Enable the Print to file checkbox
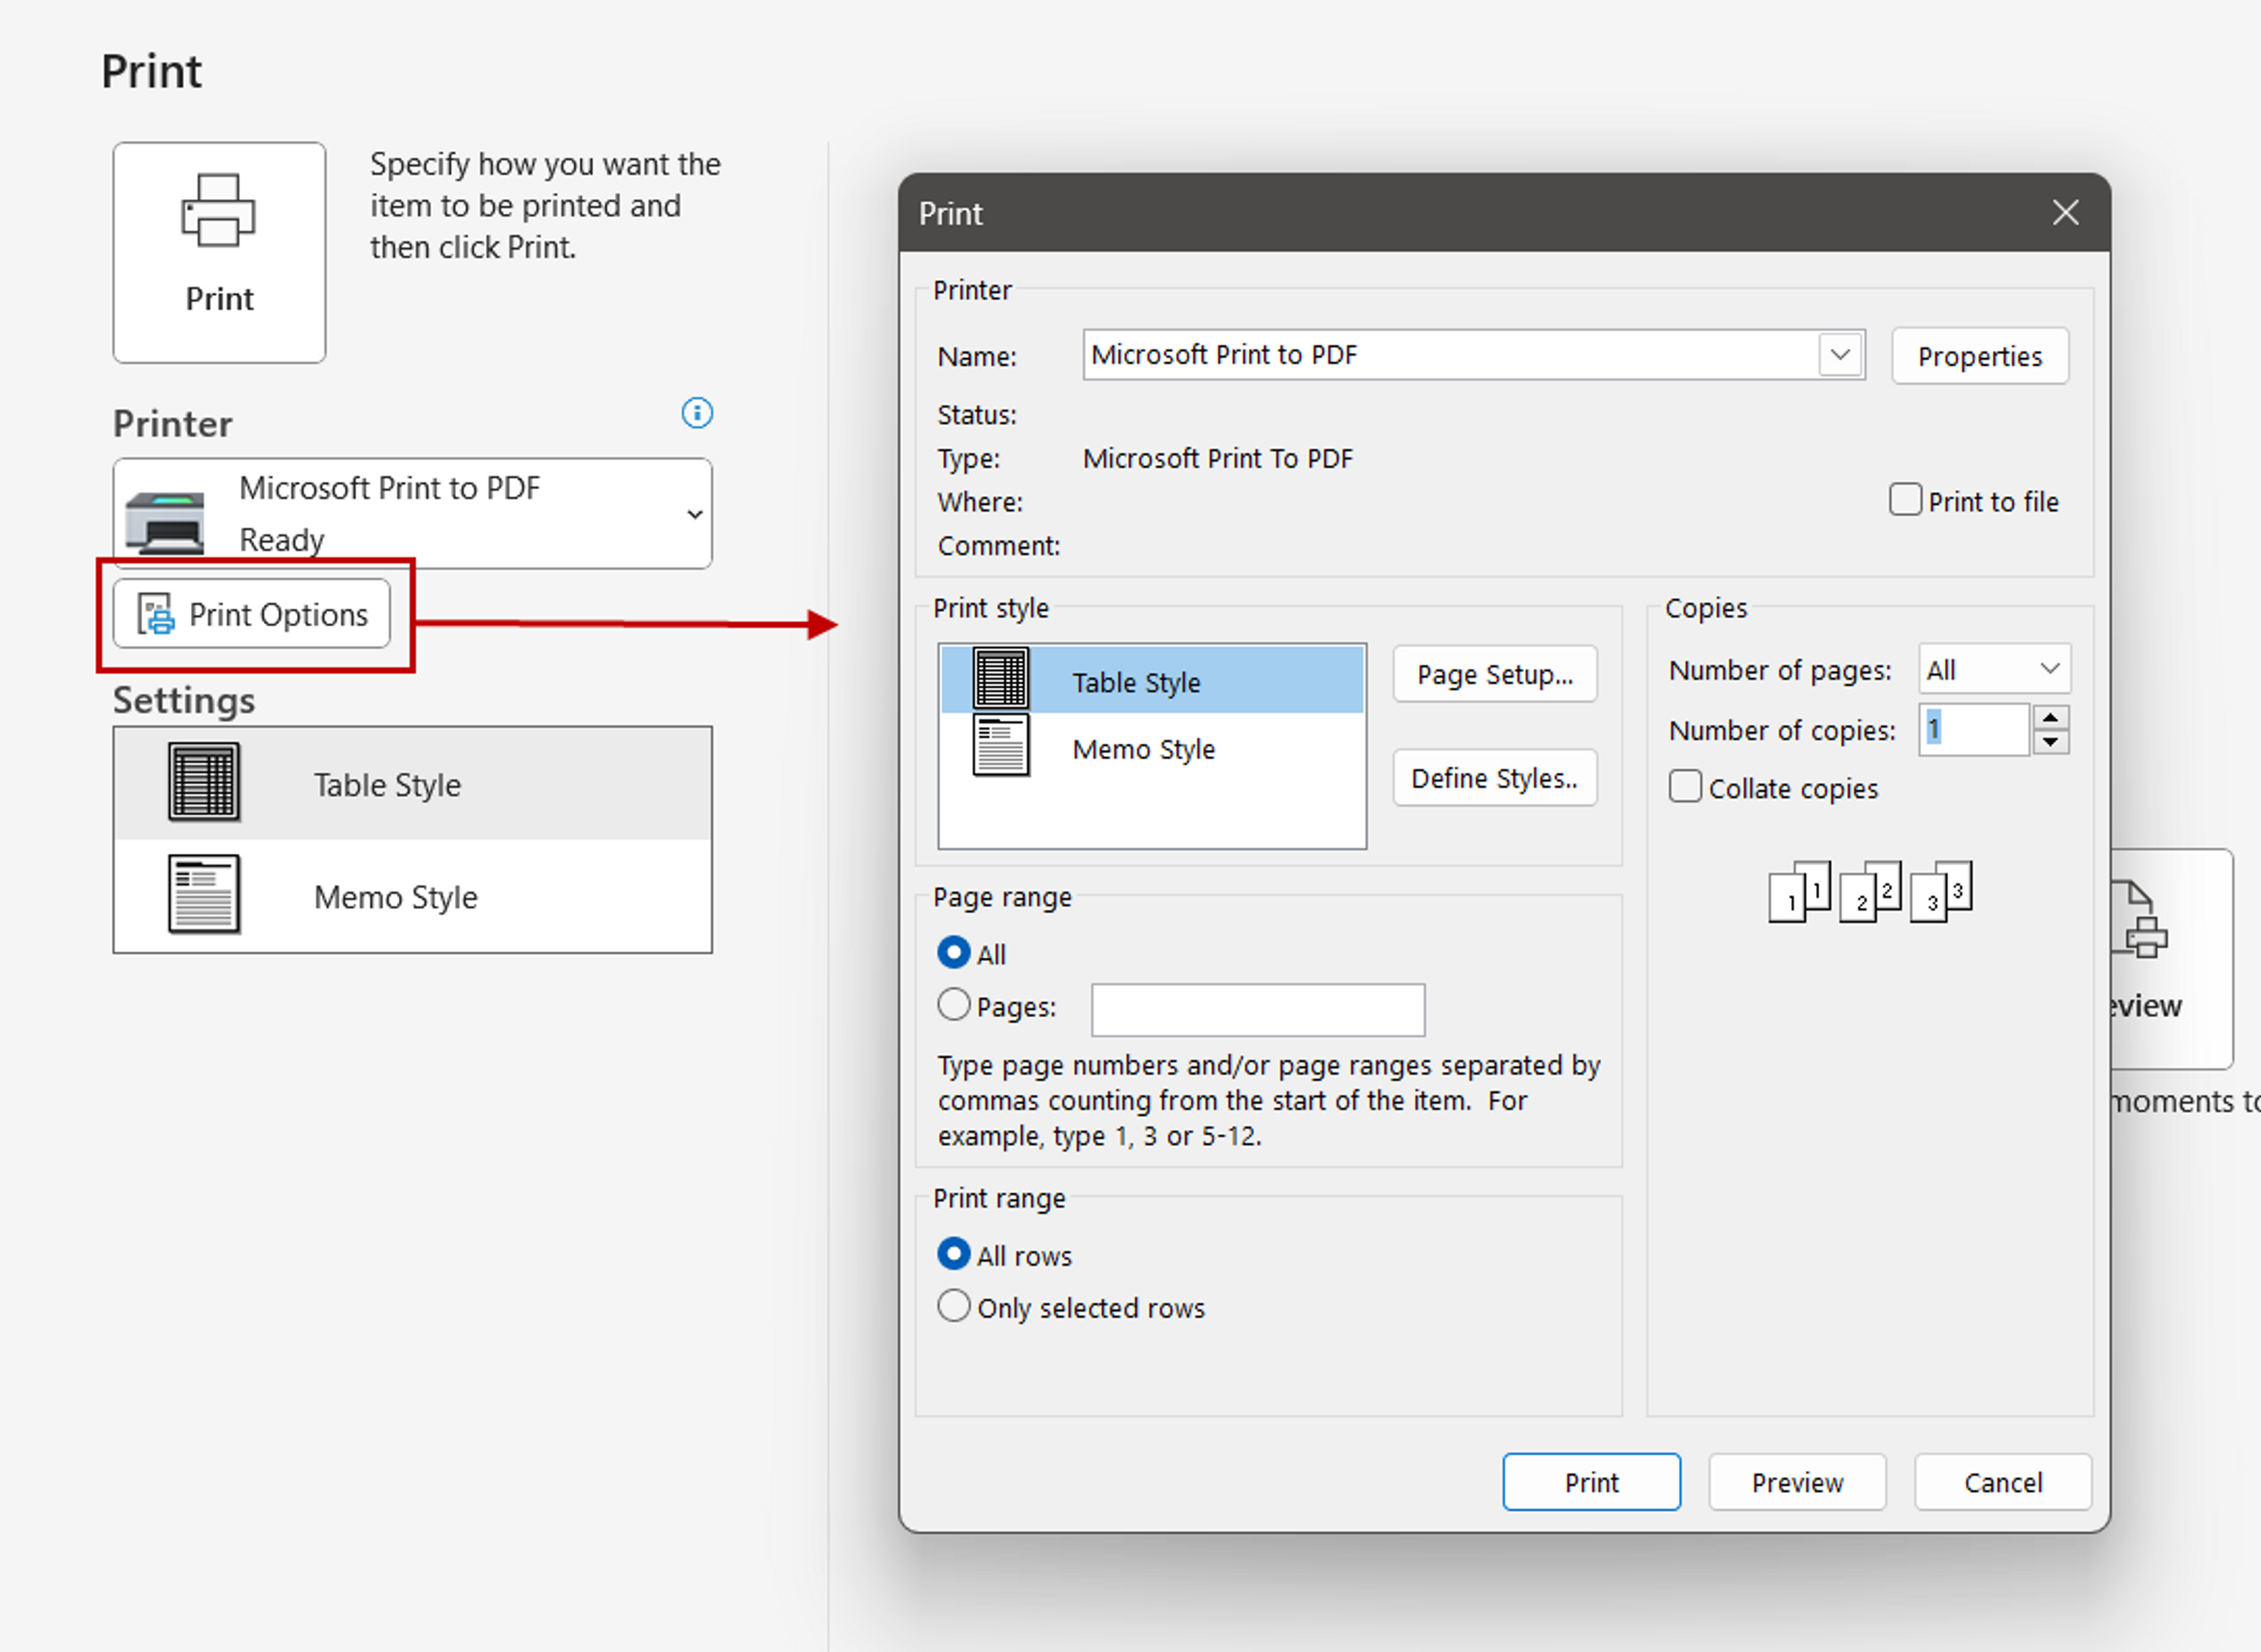 [1905, 500]
